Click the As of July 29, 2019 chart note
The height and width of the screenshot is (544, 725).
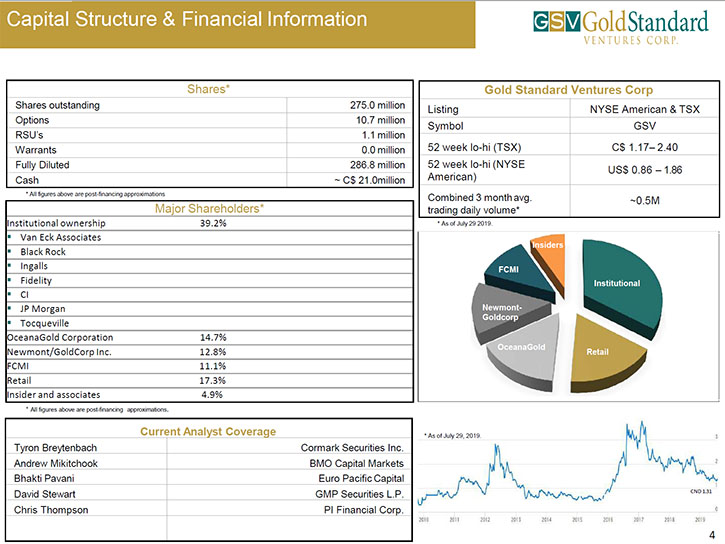tap(453, 436)
